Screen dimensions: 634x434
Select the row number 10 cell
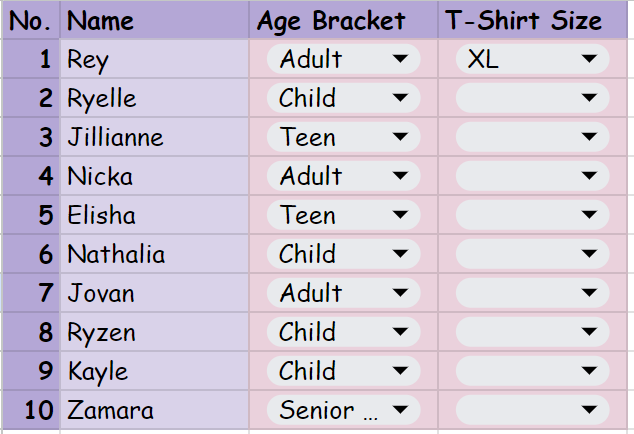(30, 411)
